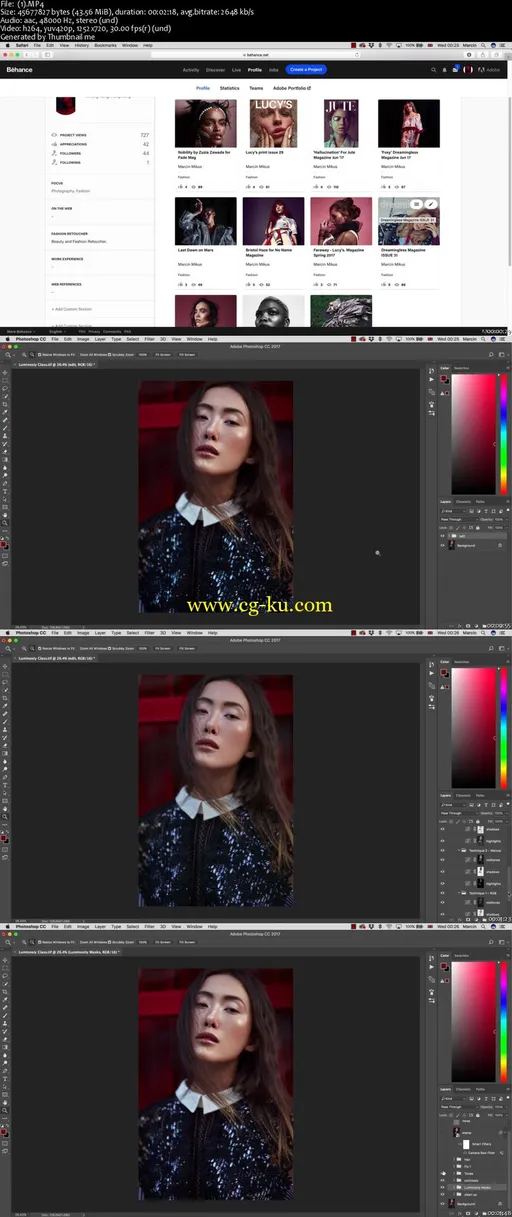Open the Adobe Portfolio tab on Behance
Screen dimensions: 512x1217
point(293,88)
